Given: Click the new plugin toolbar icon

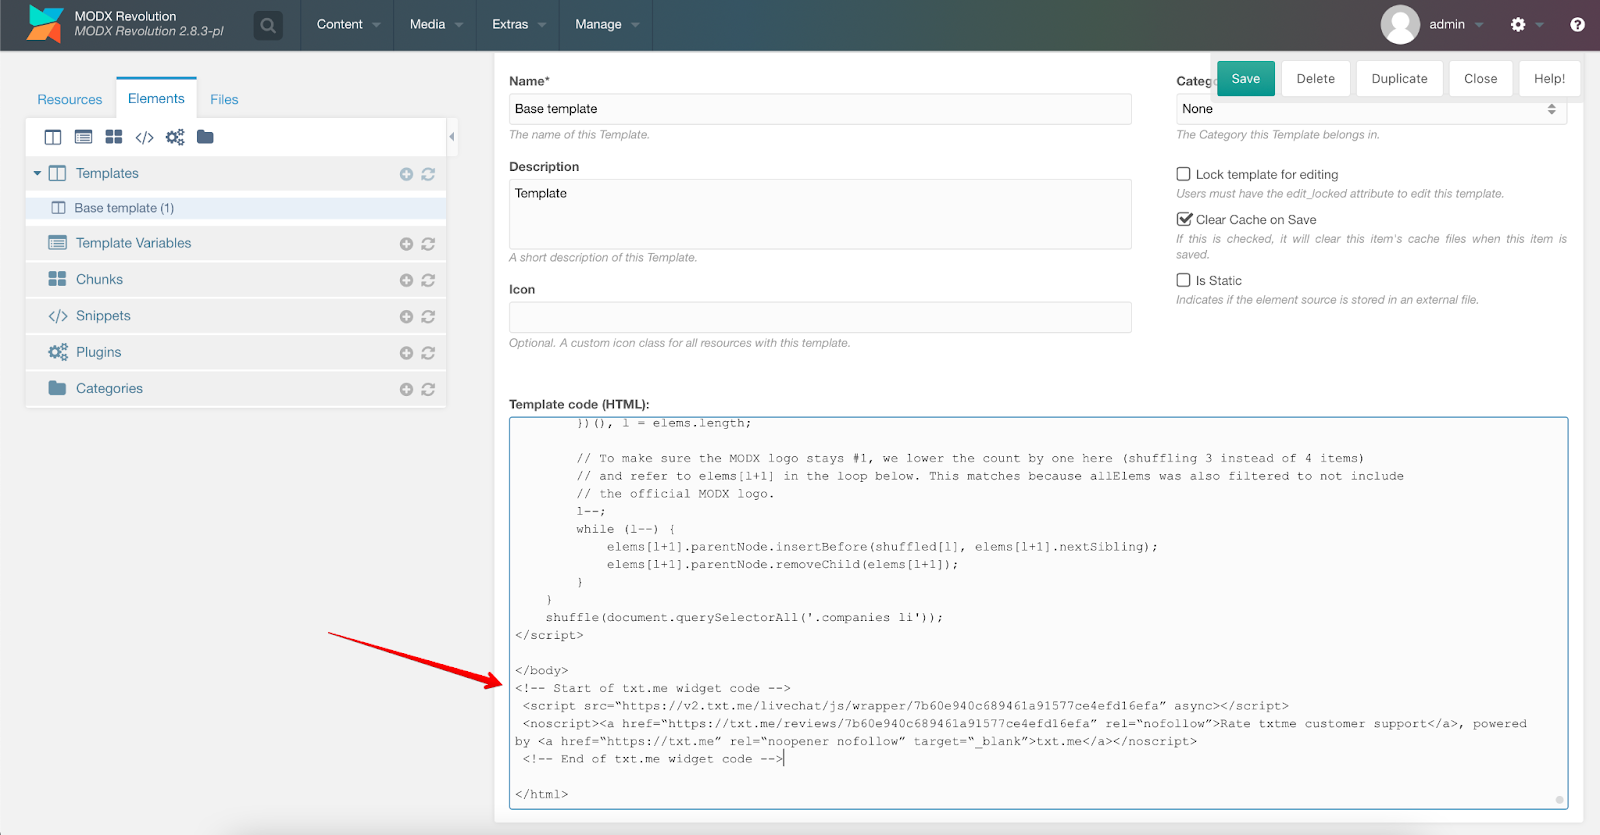Looking at the screenshot, I should click(175, 137).
